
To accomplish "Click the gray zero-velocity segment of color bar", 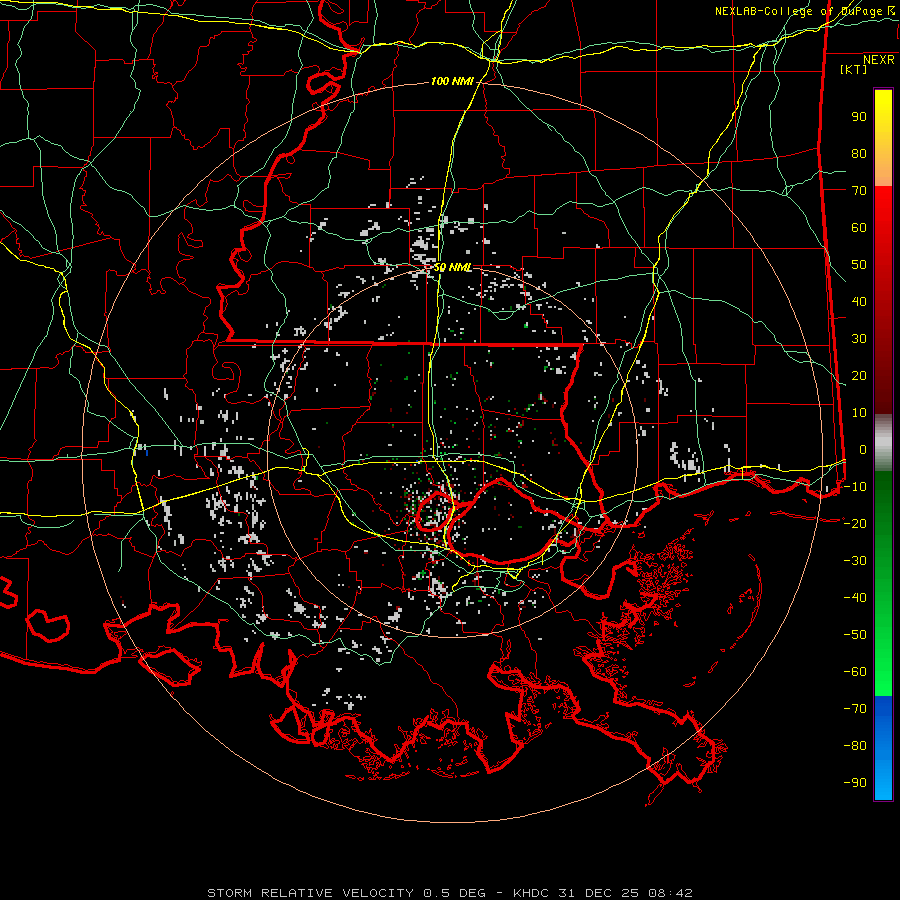I will click(x=883, y=443).
